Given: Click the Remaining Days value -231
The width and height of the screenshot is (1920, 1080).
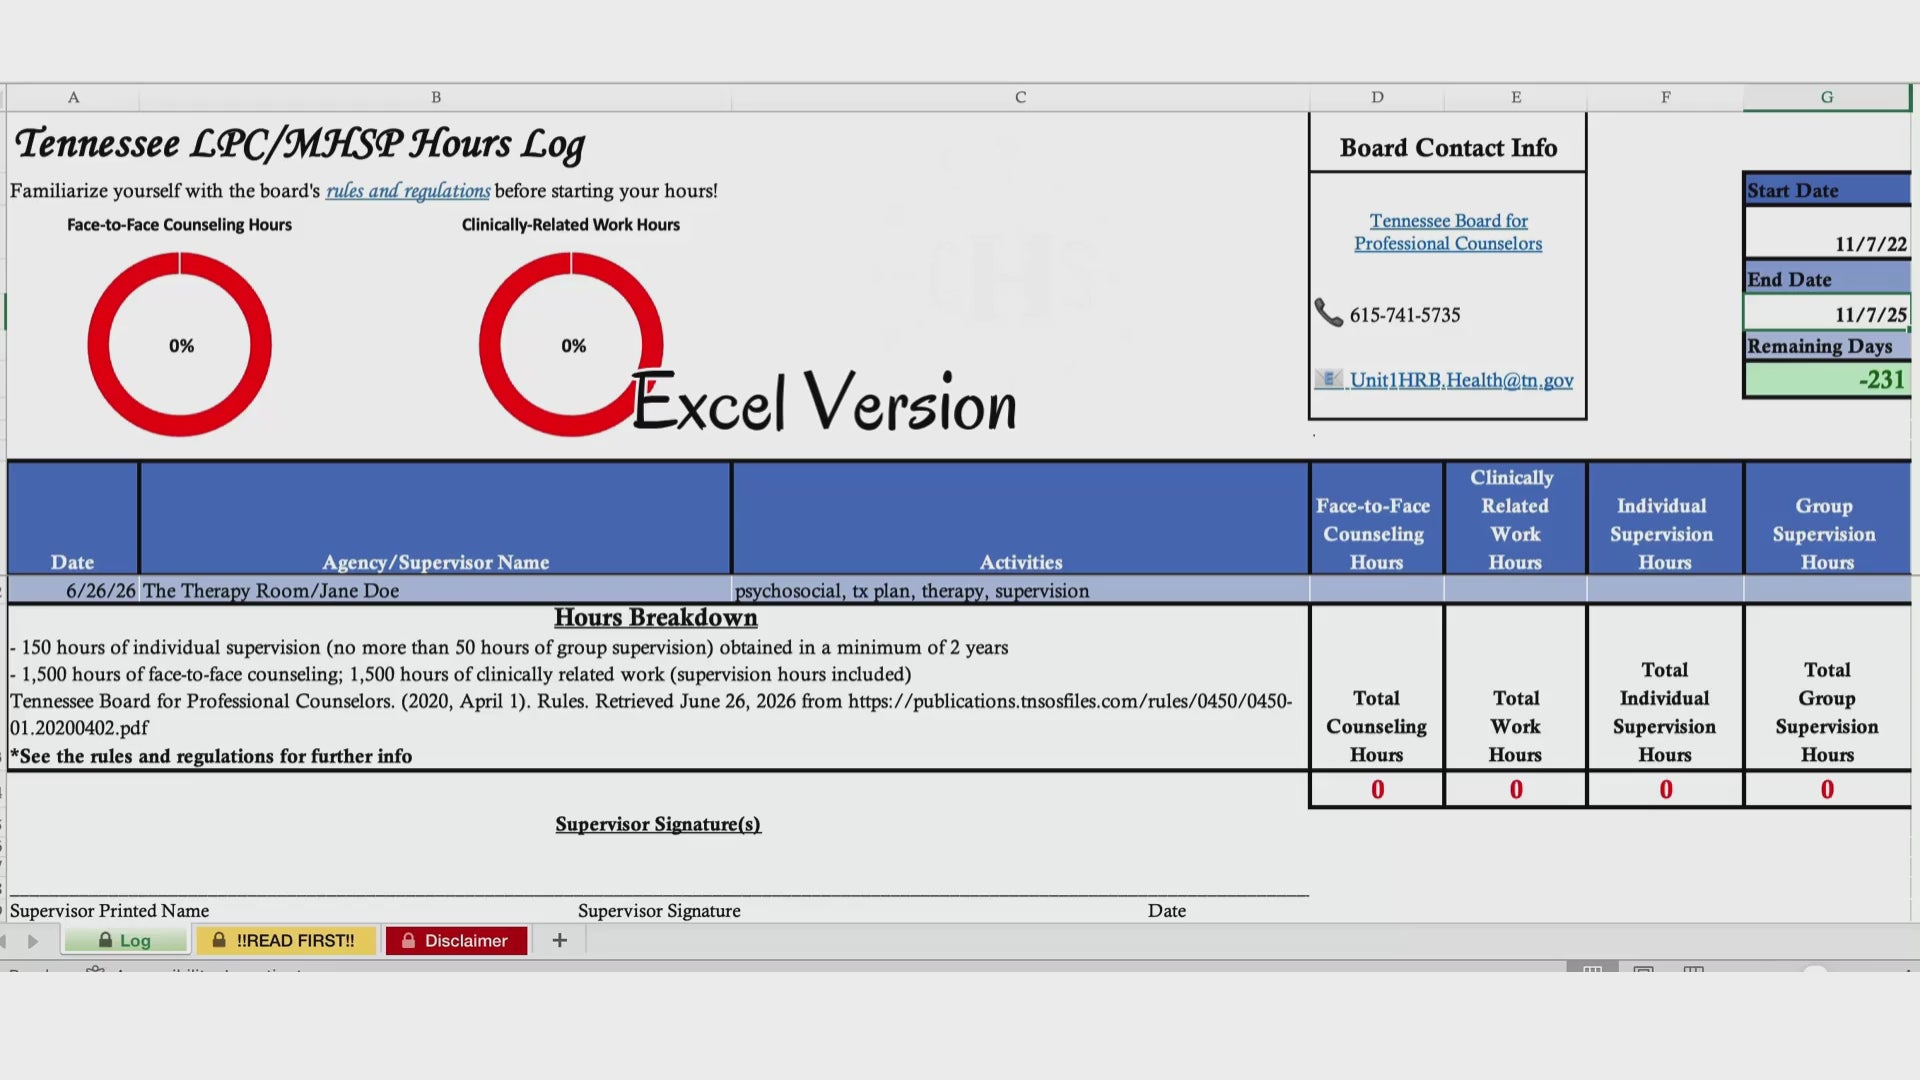Looking at the screenshot, I should [1828, 379].
